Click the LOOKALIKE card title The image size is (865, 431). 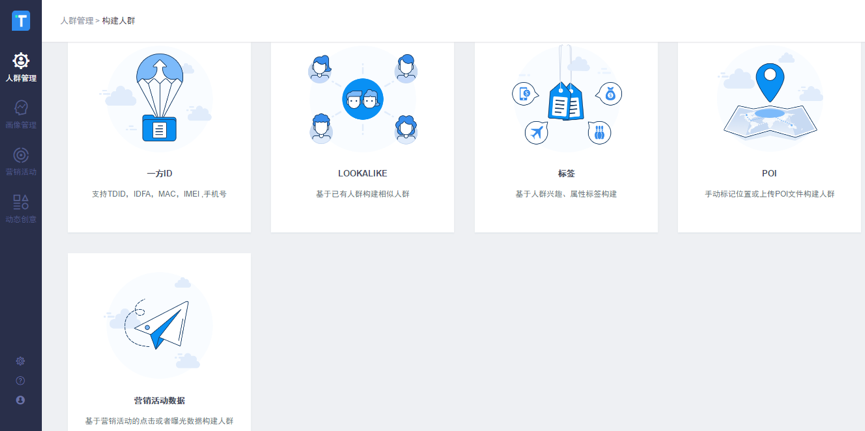[x=362, y=174]
